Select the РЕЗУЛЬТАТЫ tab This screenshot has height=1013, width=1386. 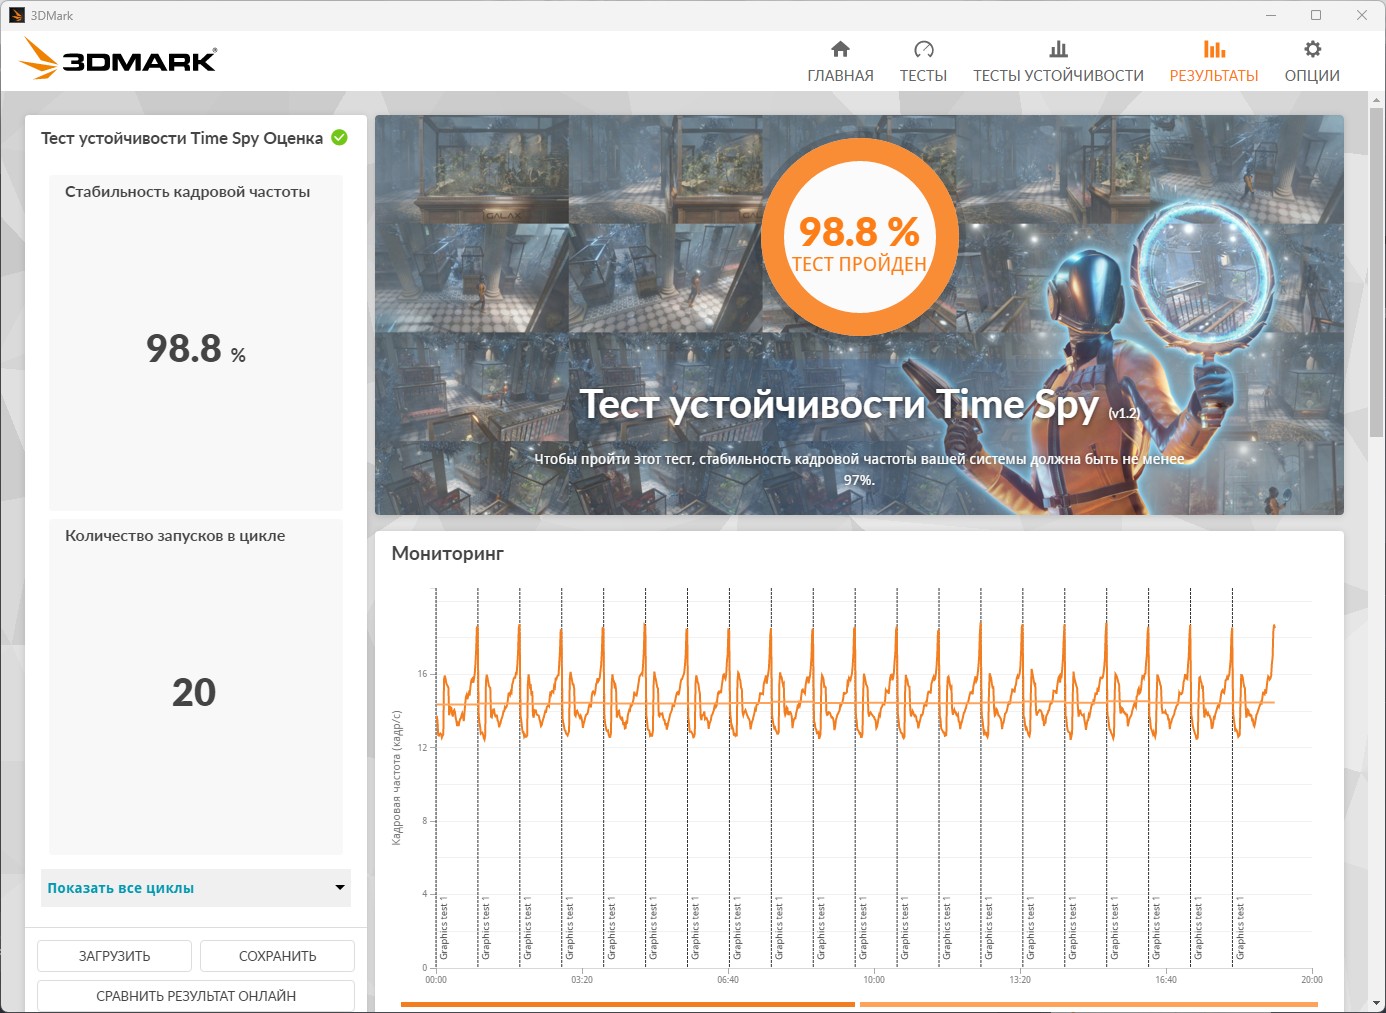[x=1214, y=62]
